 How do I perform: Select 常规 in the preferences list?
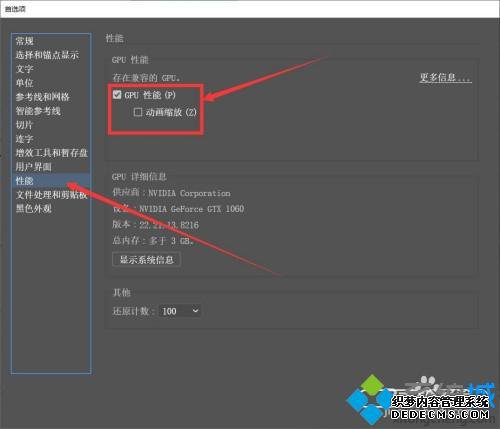25,41
